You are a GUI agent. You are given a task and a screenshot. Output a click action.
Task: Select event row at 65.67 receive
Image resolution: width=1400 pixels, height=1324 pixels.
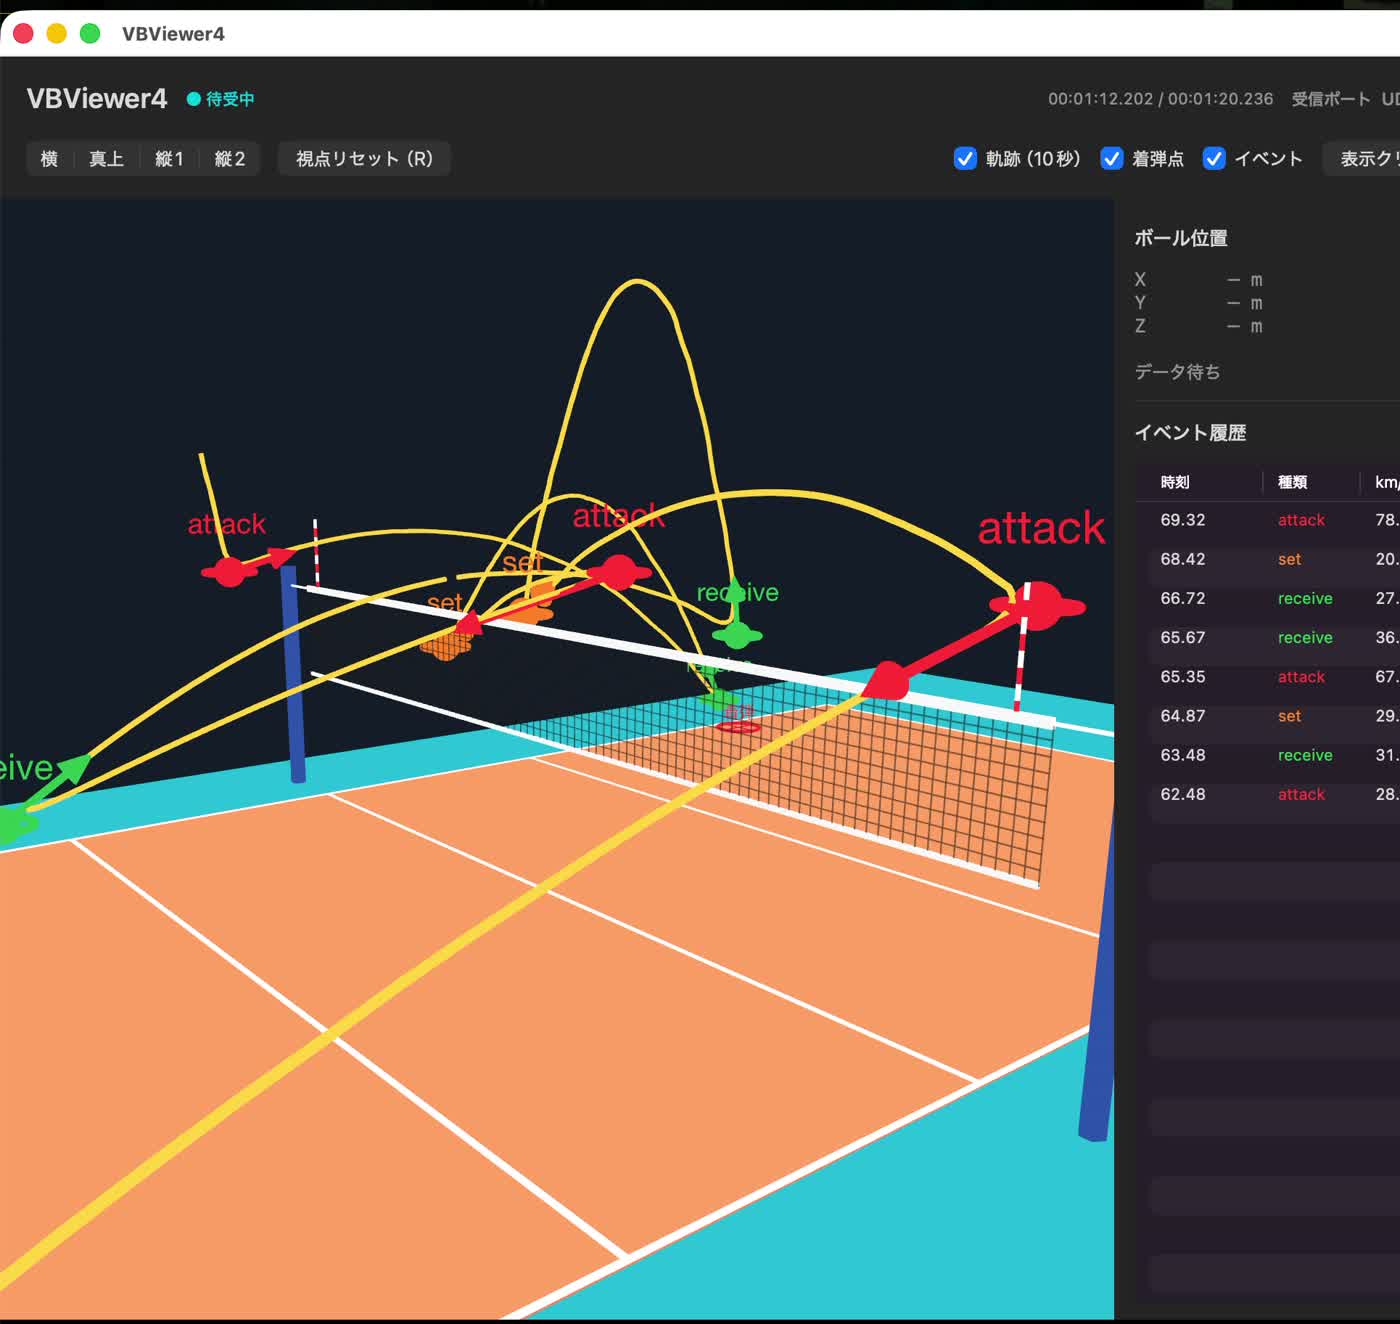[x=1275, y=637]
